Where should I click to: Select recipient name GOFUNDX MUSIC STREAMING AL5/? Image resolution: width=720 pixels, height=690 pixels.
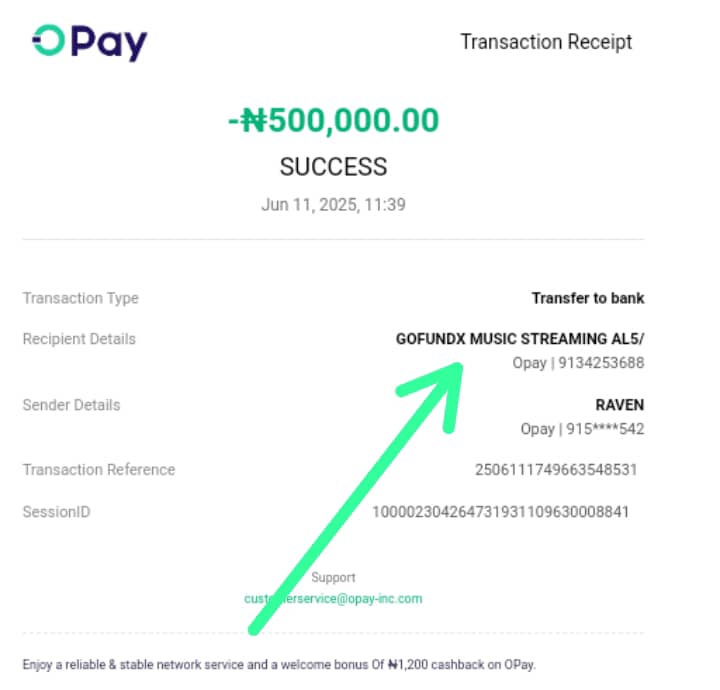pos(520,339)
